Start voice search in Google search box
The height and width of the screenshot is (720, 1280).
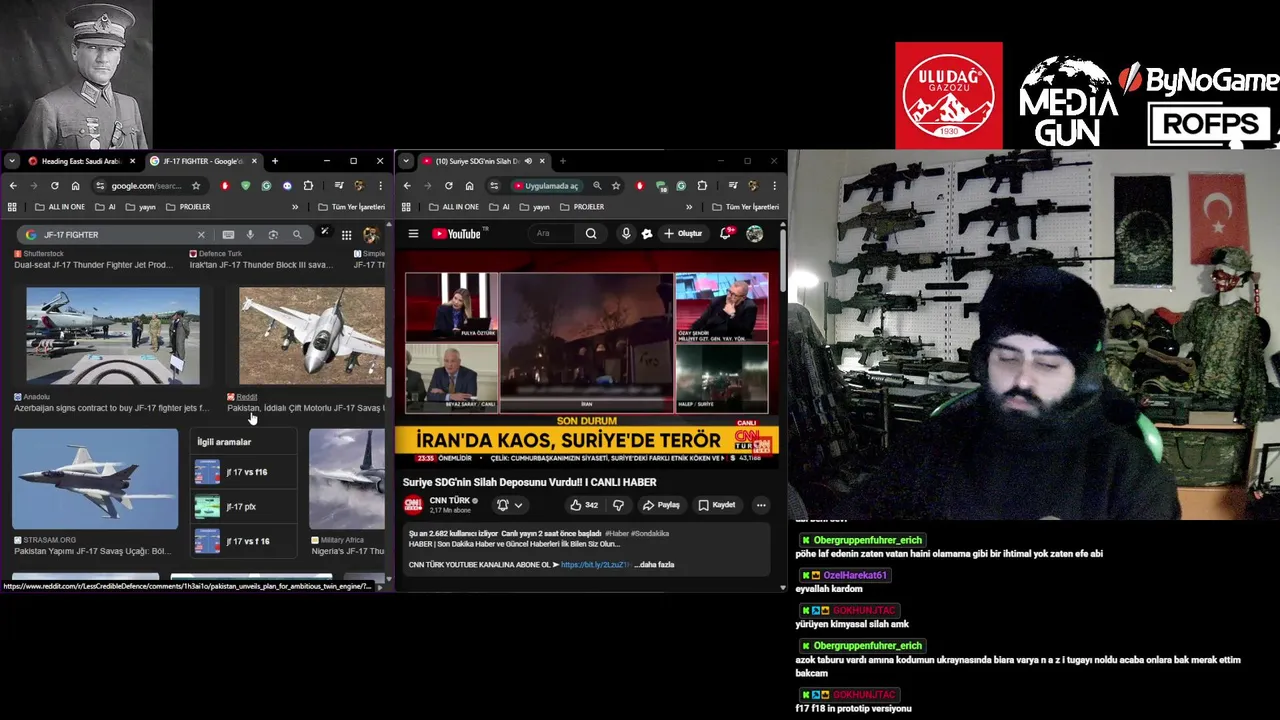(x=250, y=235)
